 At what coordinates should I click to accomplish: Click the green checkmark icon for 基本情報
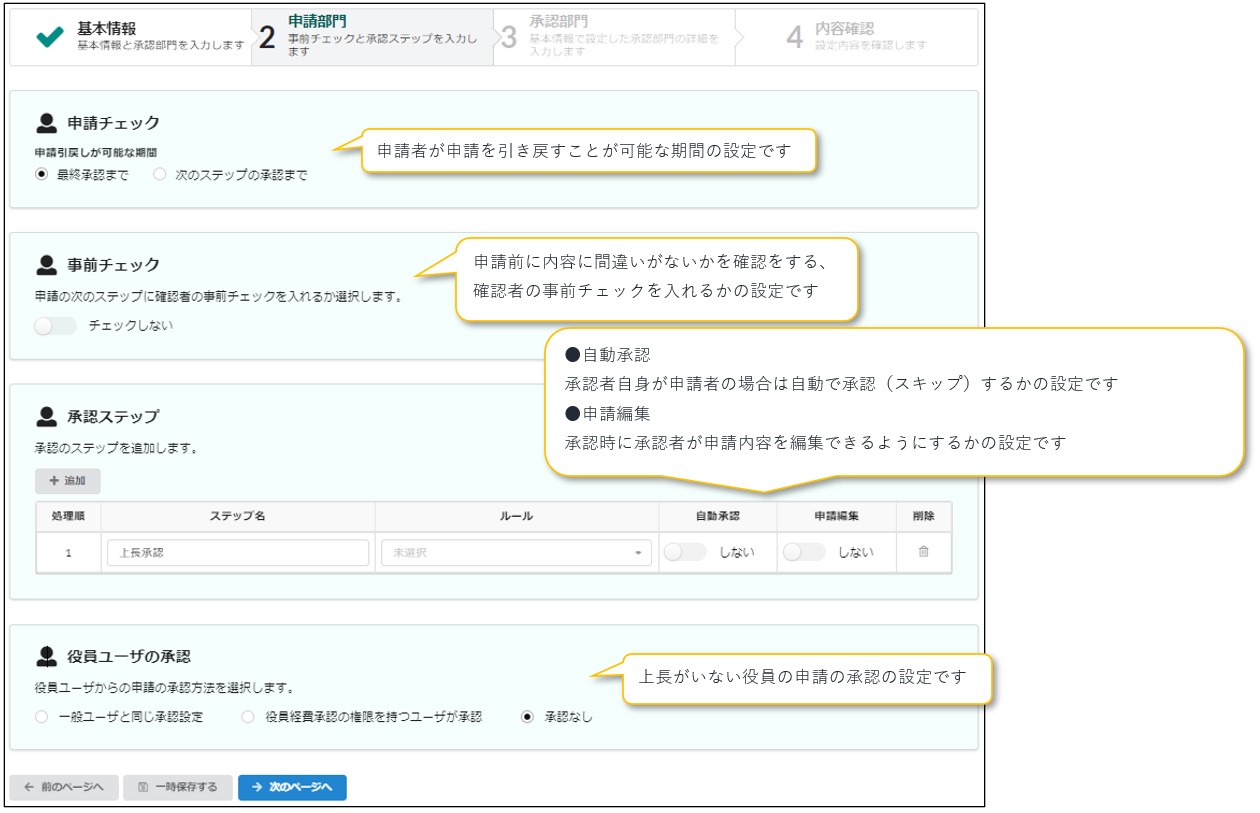[49, 37]
